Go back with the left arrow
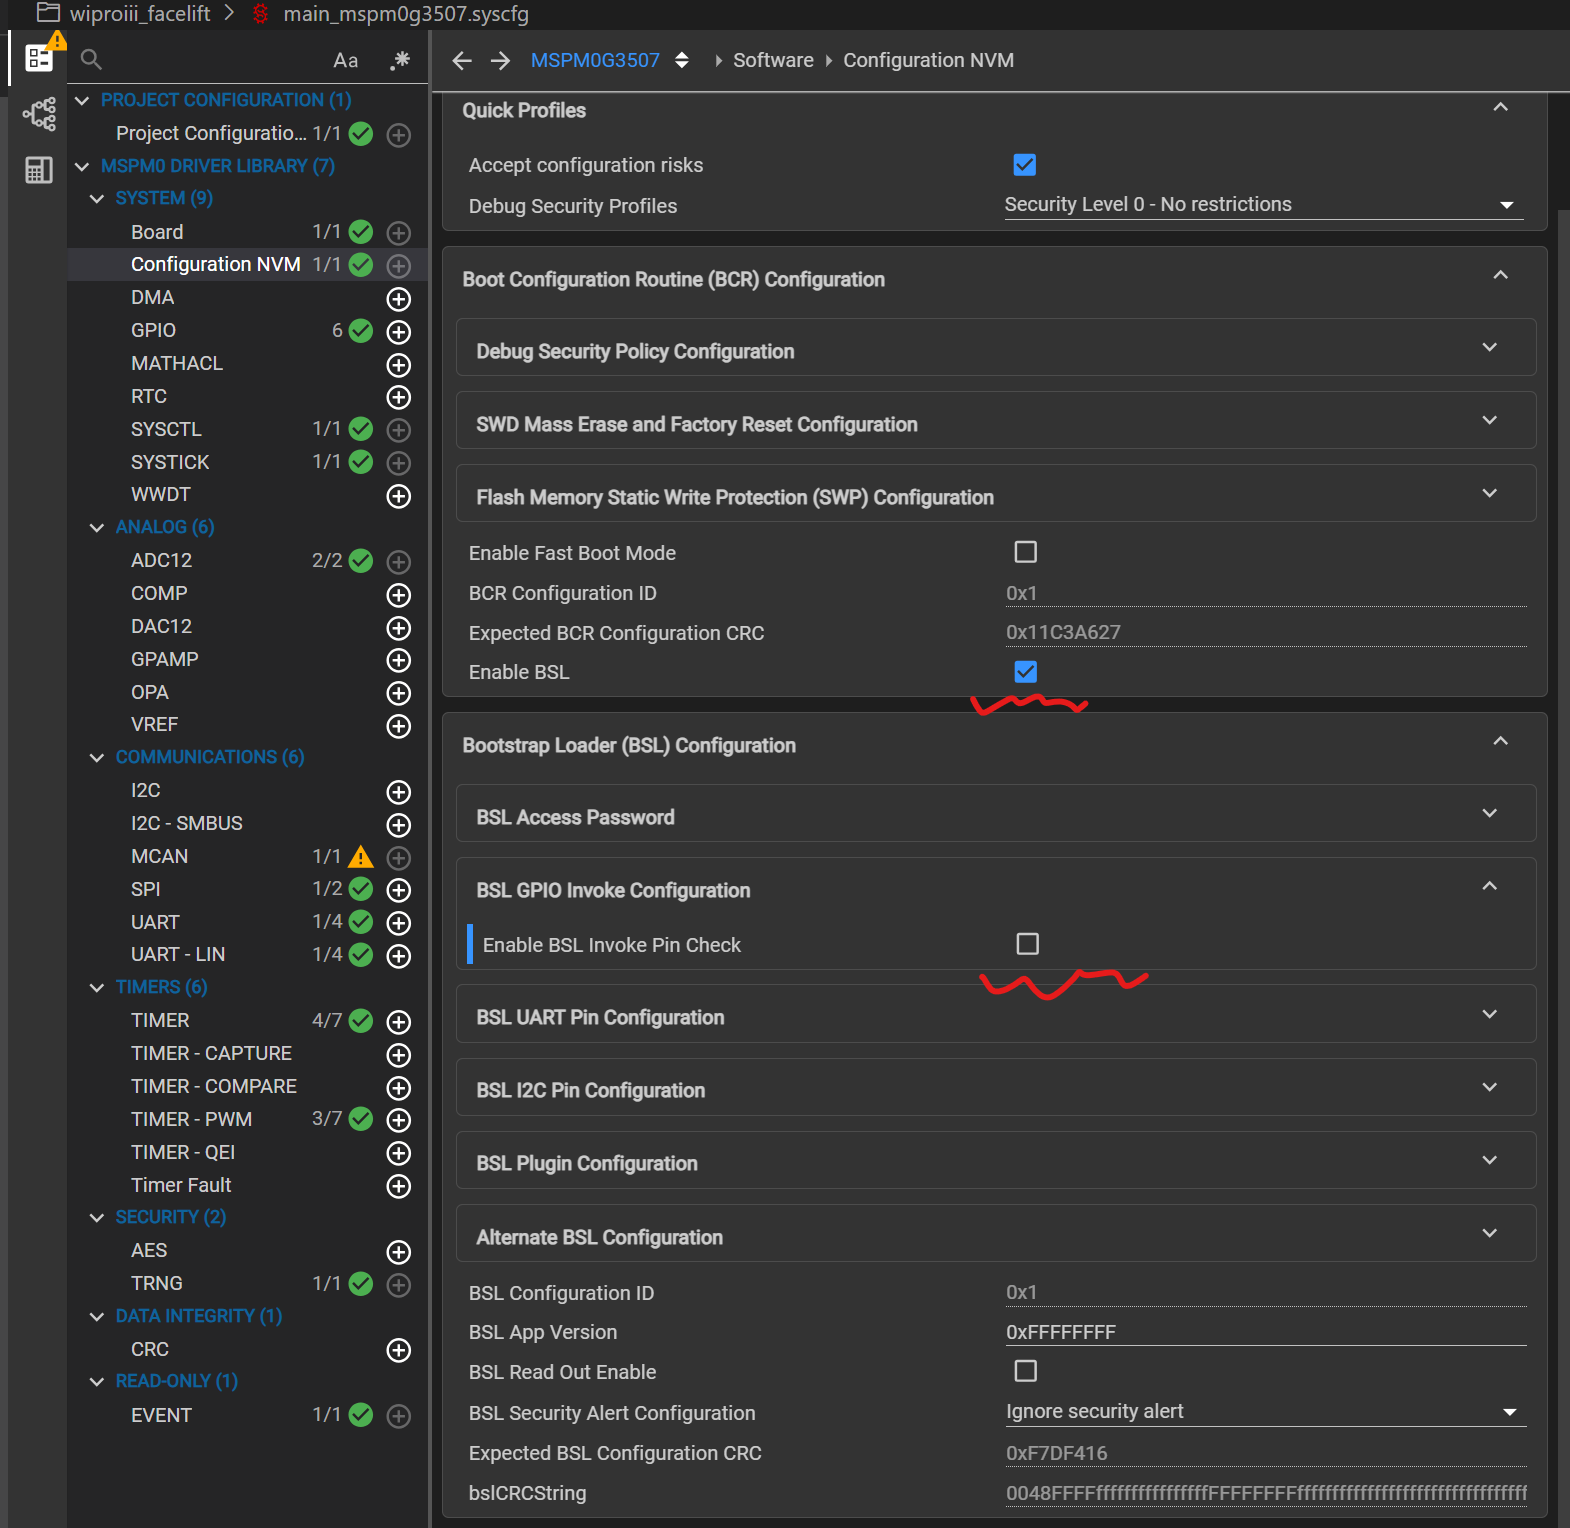 [462, 61]
